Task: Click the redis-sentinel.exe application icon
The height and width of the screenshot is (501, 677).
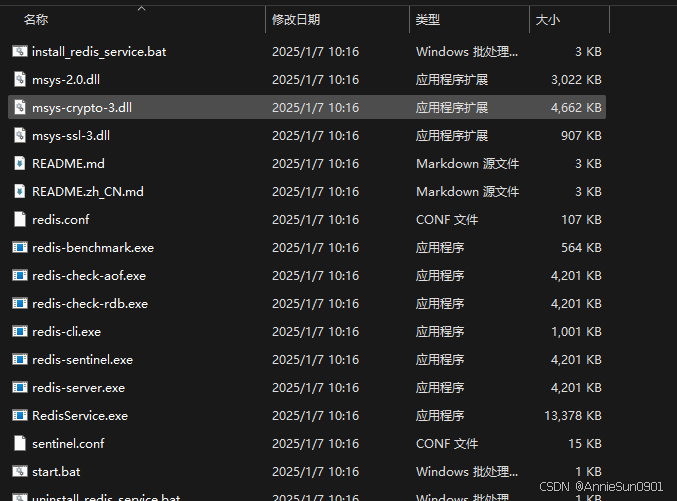Action: click(20, 359)
